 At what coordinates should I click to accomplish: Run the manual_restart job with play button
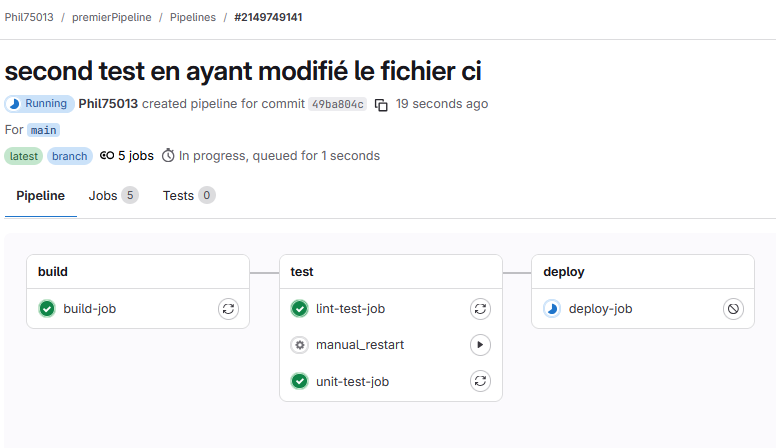point(481,345)
